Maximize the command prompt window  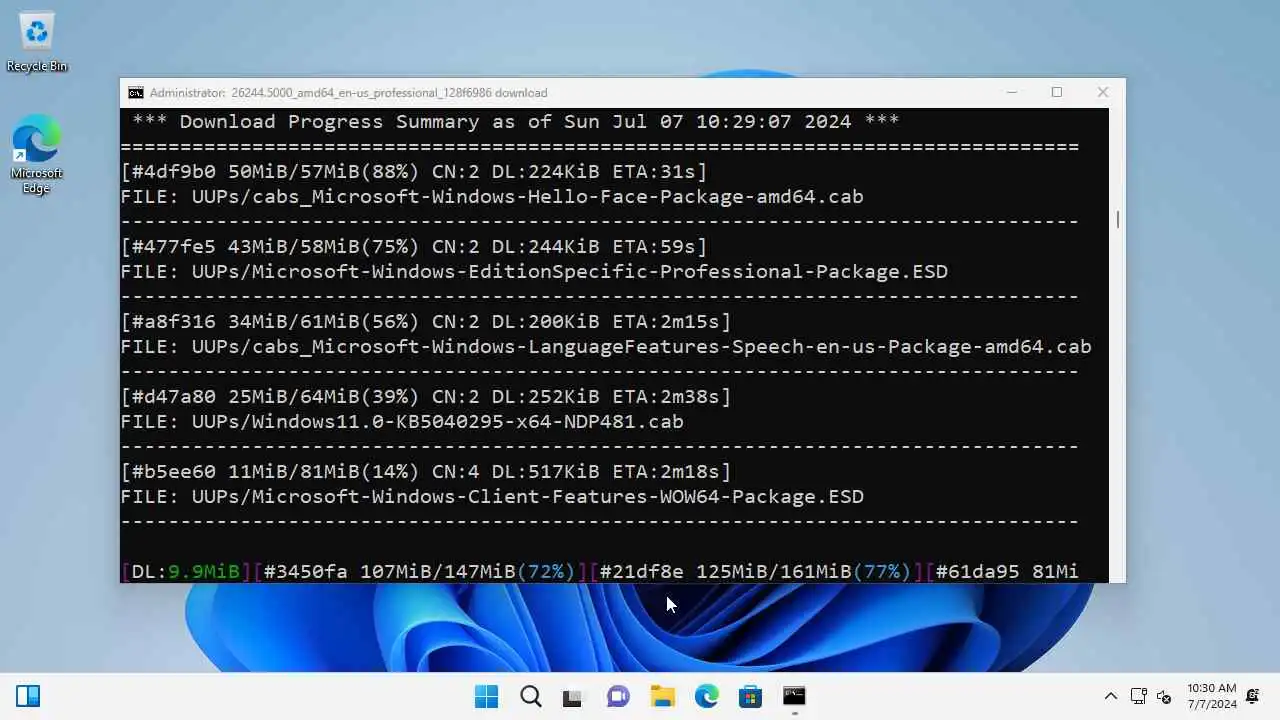(x=1057, y=92)
